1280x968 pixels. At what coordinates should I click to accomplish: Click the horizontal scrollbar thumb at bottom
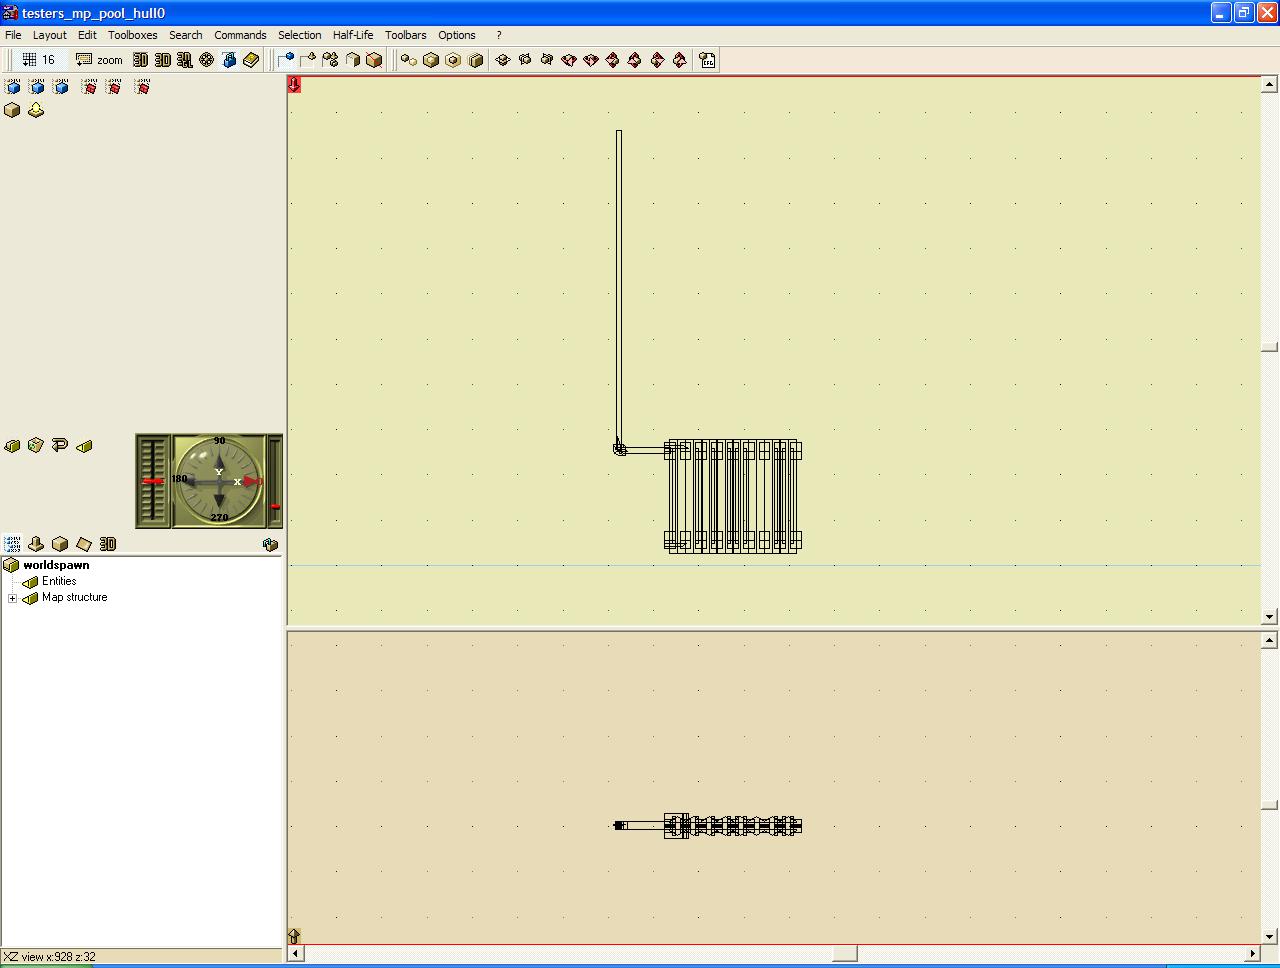click(x=844, y=954)
